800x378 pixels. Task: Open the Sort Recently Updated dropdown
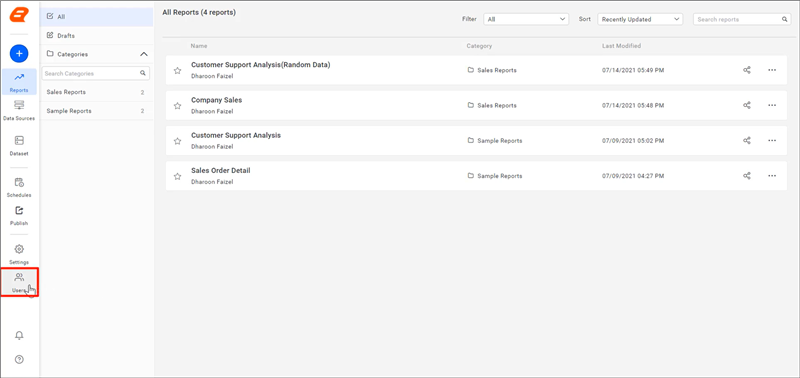coord(640,19)
